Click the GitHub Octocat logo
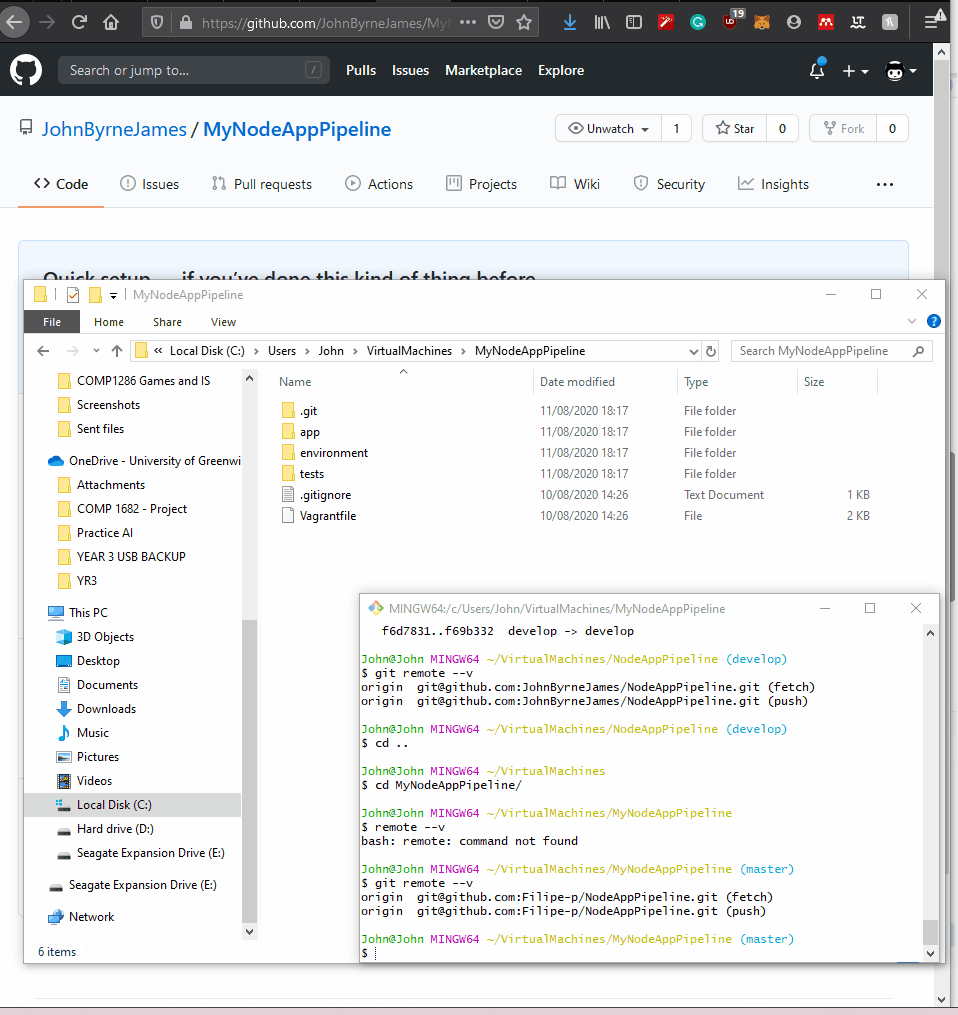958x1015 pixels. point(26,70)
